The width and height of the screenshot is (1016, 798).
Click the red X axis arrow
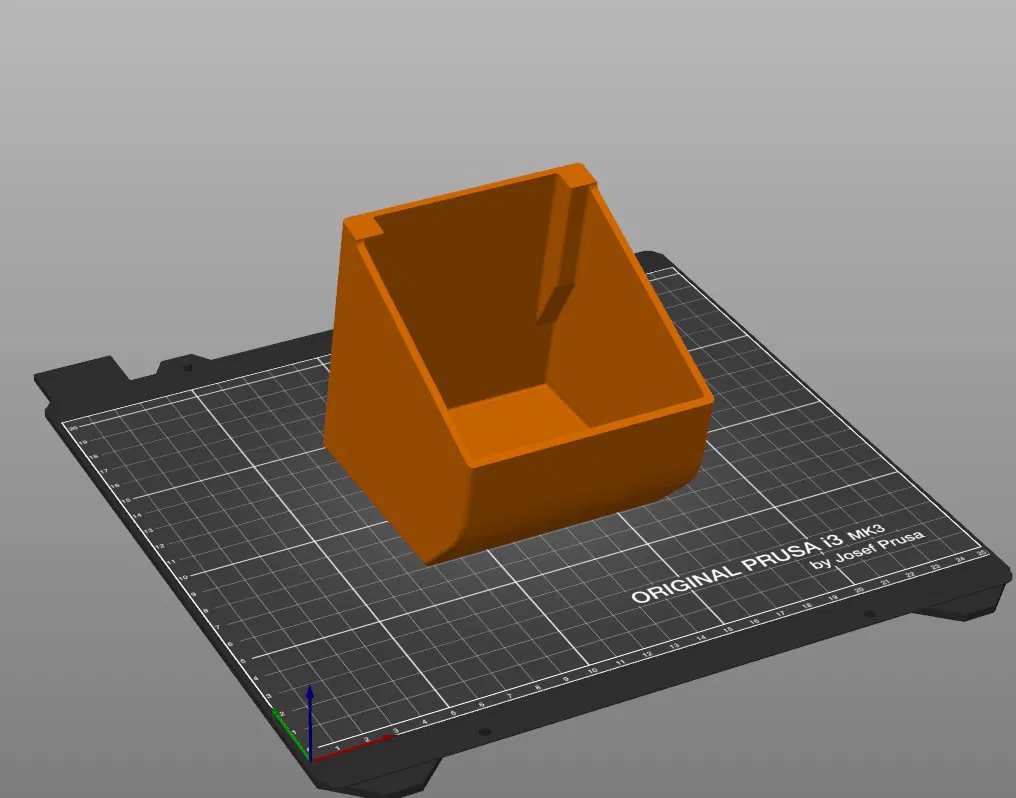coord(353,747)
